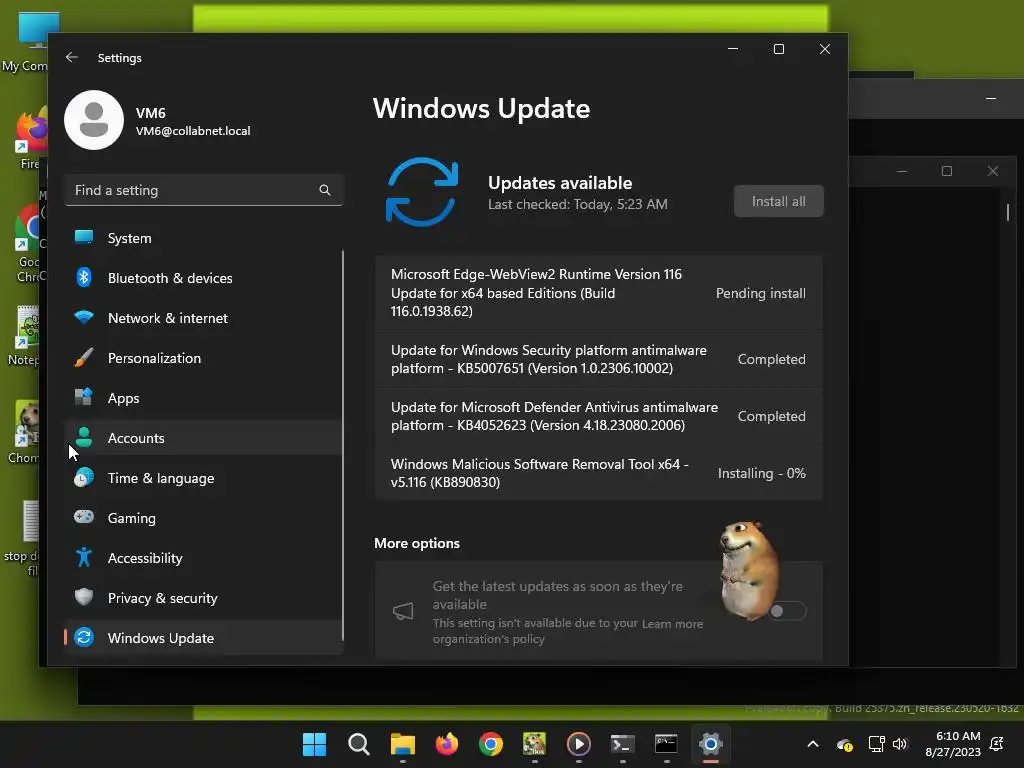Click the blue update sync arrows icon
The height and width of the screenshot is (768, 1024).
(x=422, y=192)
